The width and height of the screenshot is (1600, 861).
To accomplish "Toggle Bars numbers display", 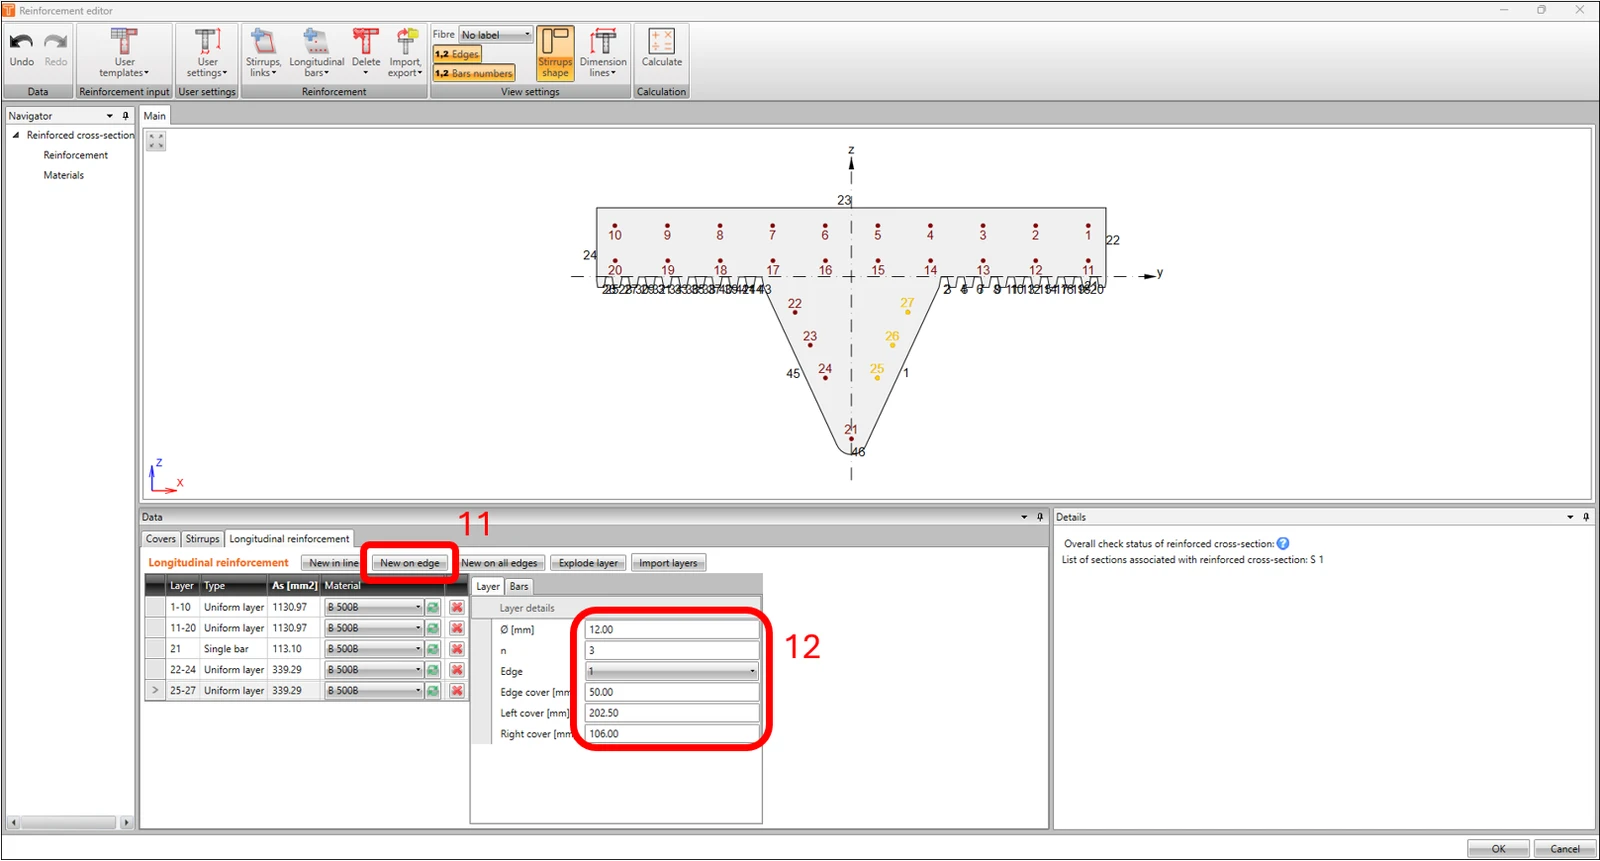I will (x=474, y=73).
